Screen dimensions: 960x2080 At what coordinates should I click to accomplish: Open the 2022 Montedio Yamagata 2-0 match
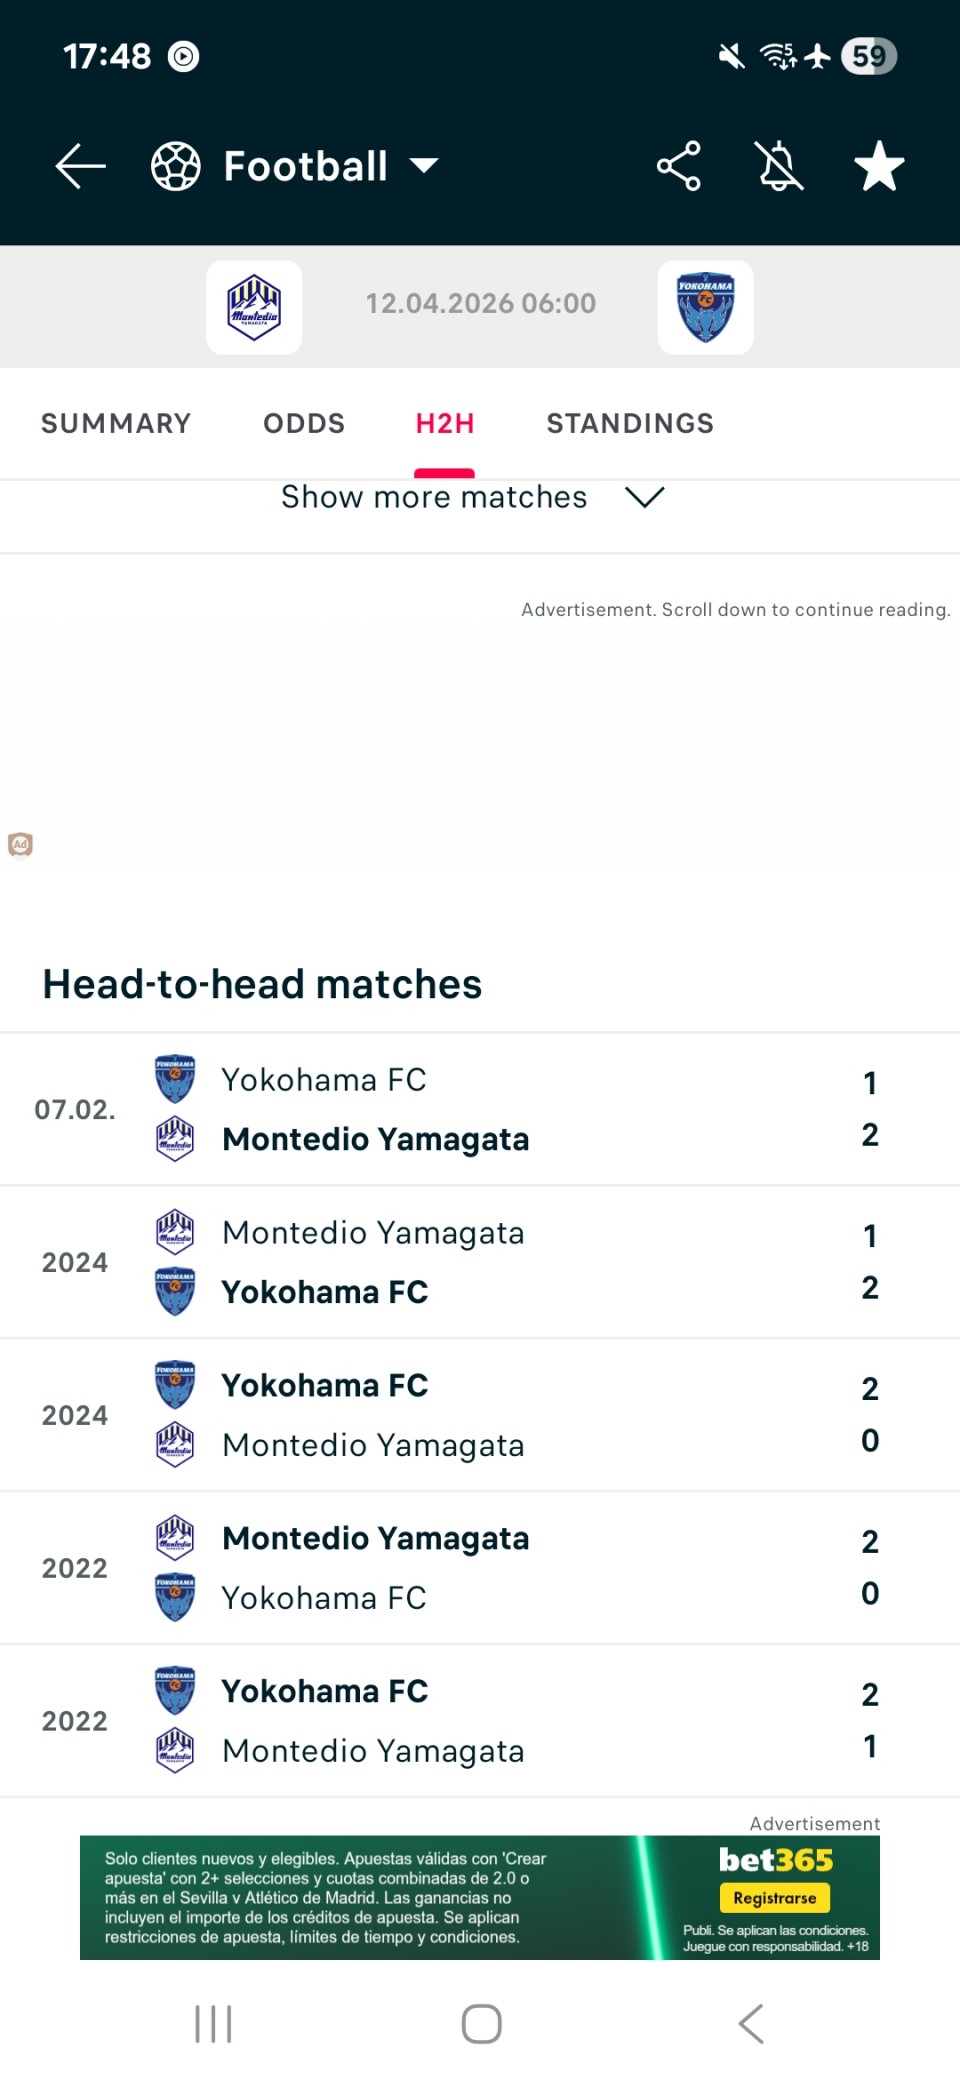[x=480, y=1568]
